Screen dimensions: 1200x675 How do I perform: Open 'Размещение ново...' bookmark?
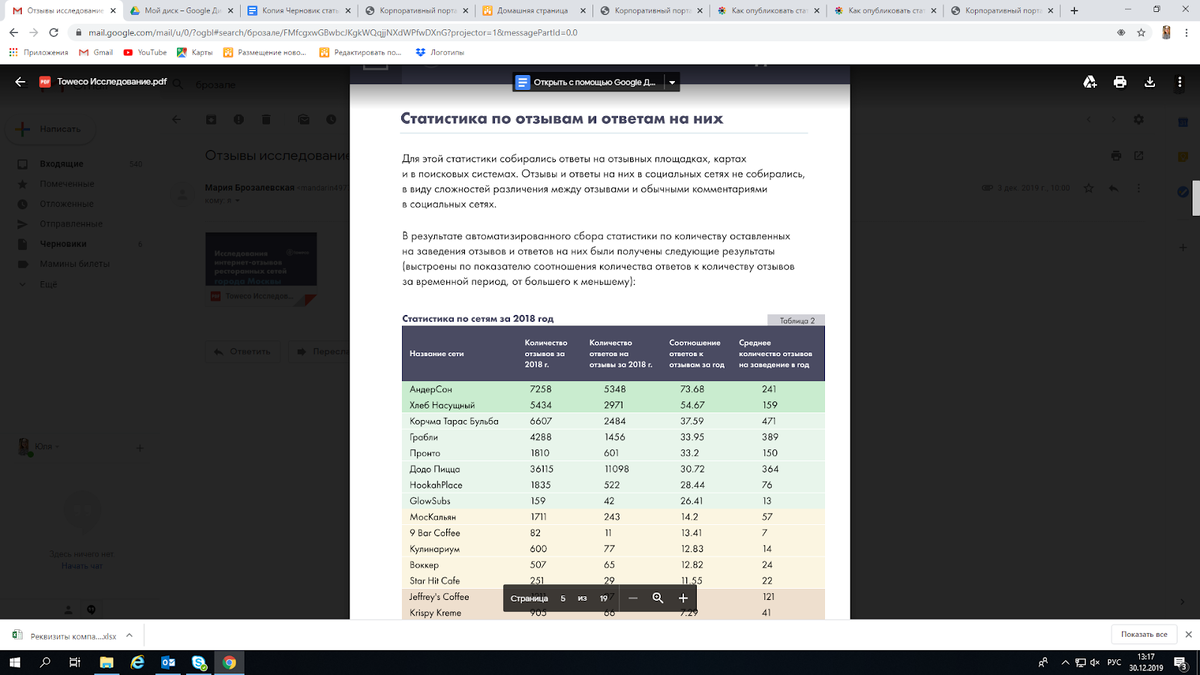(264, 52)
